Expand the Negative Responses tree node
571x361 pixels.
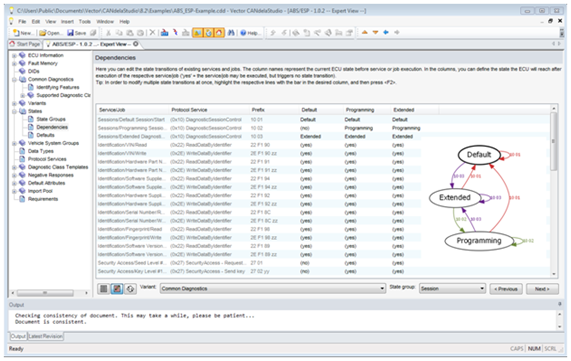point(14,175)
